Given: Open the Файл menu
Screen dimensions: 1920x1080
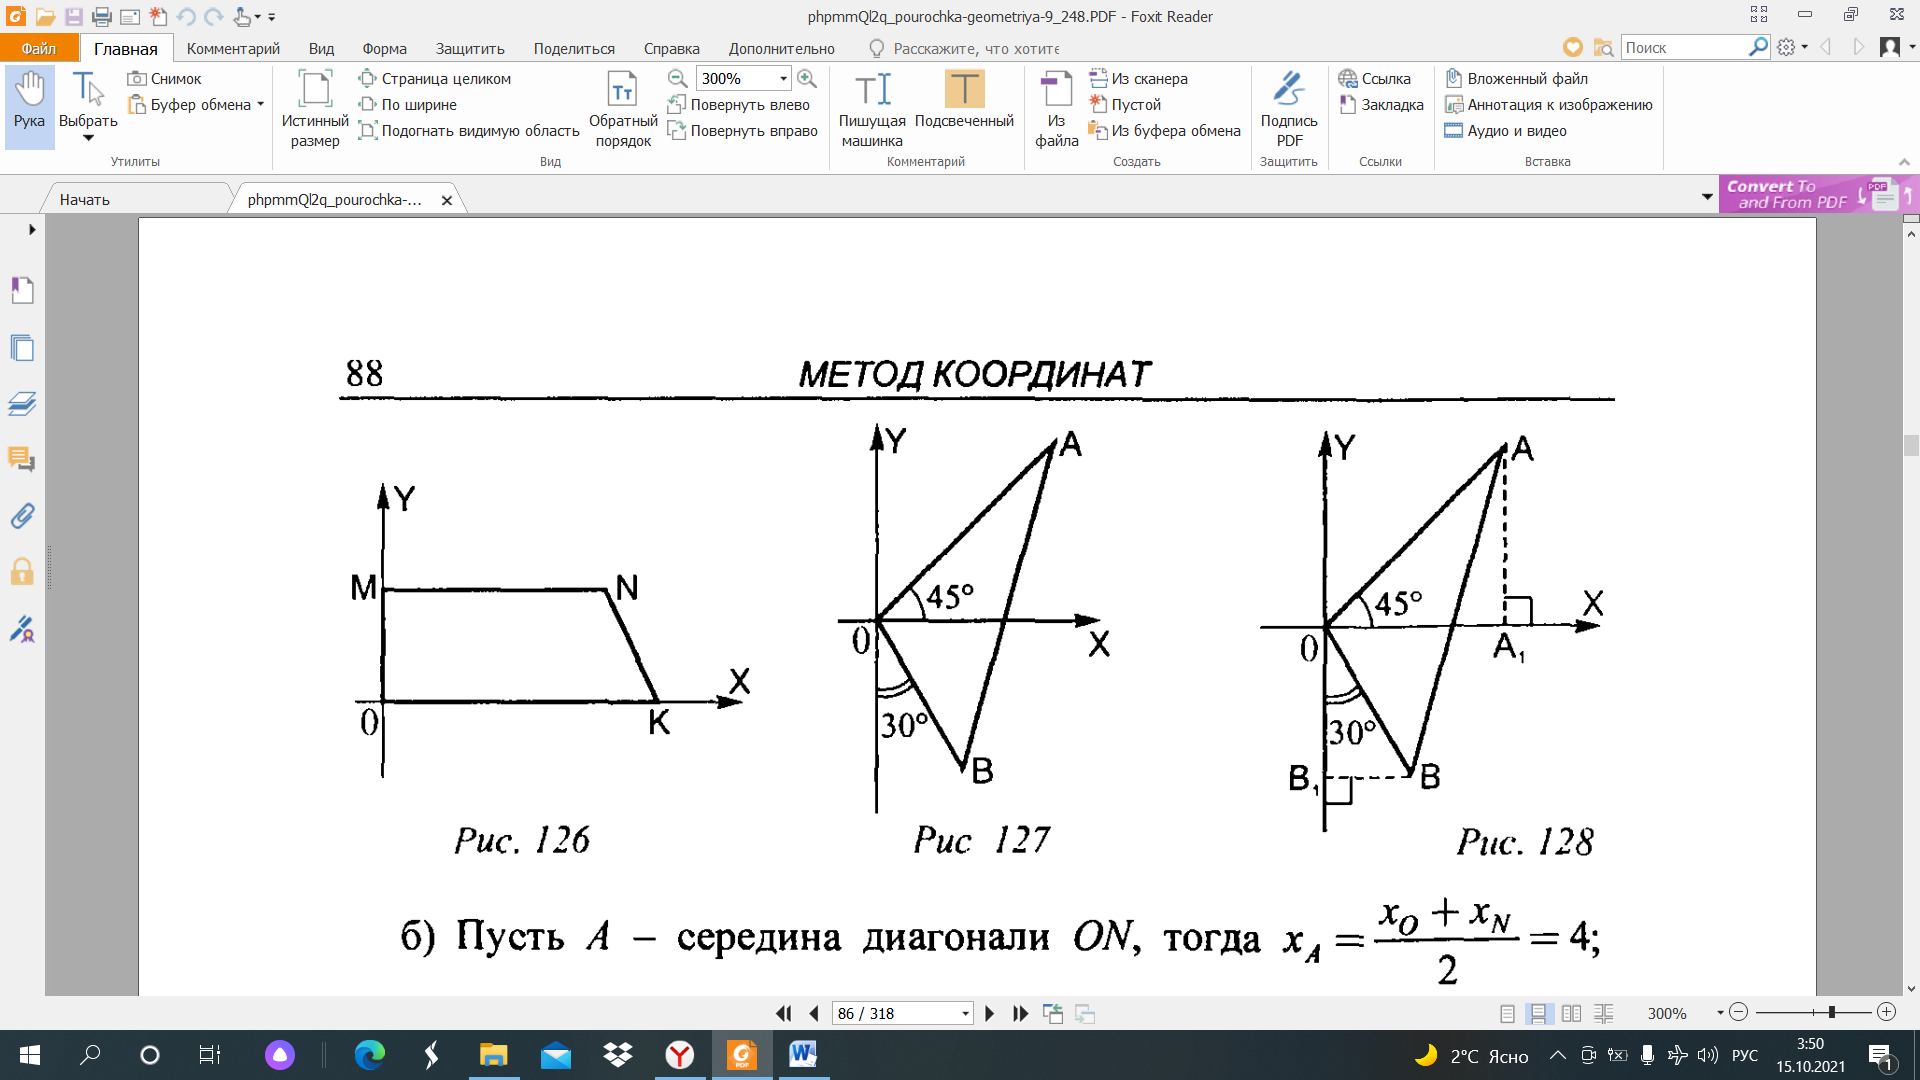Looking at the screenshot, I should pyautogui.click(x=39, y=48).
